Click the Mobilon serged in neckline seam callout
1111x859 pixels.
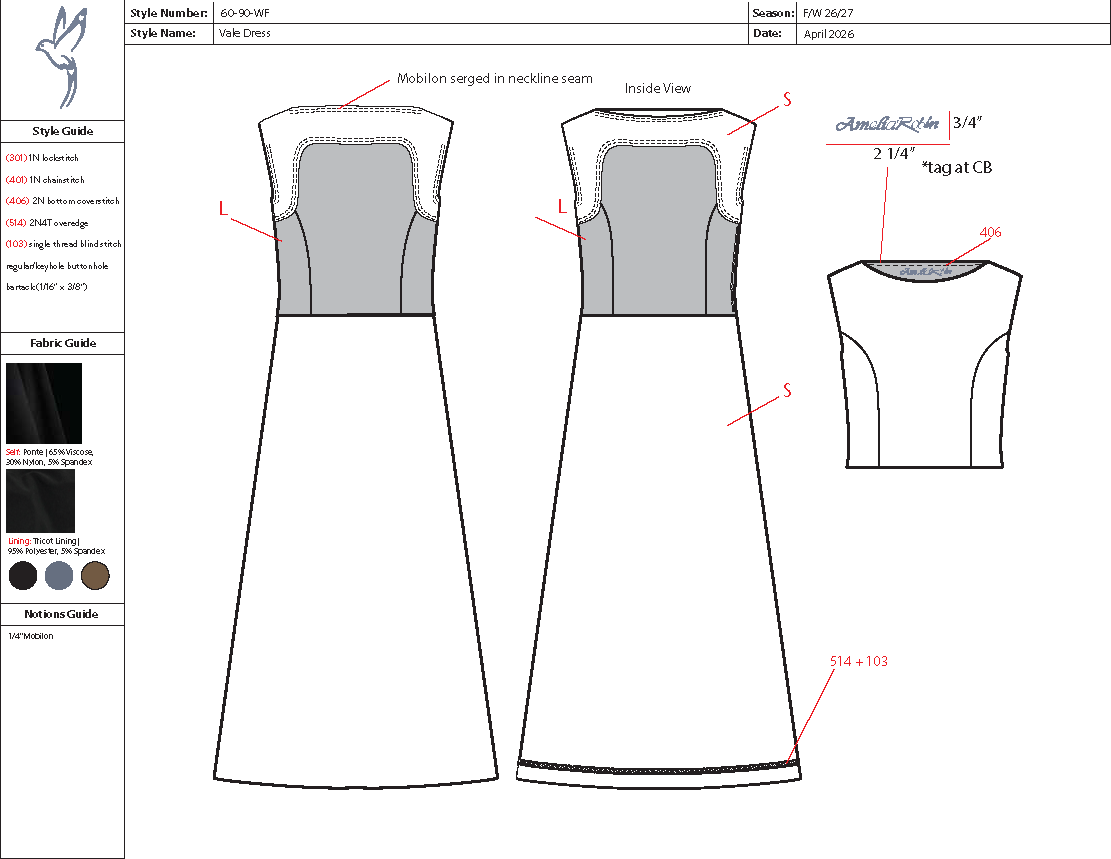(x=495, y=78)
